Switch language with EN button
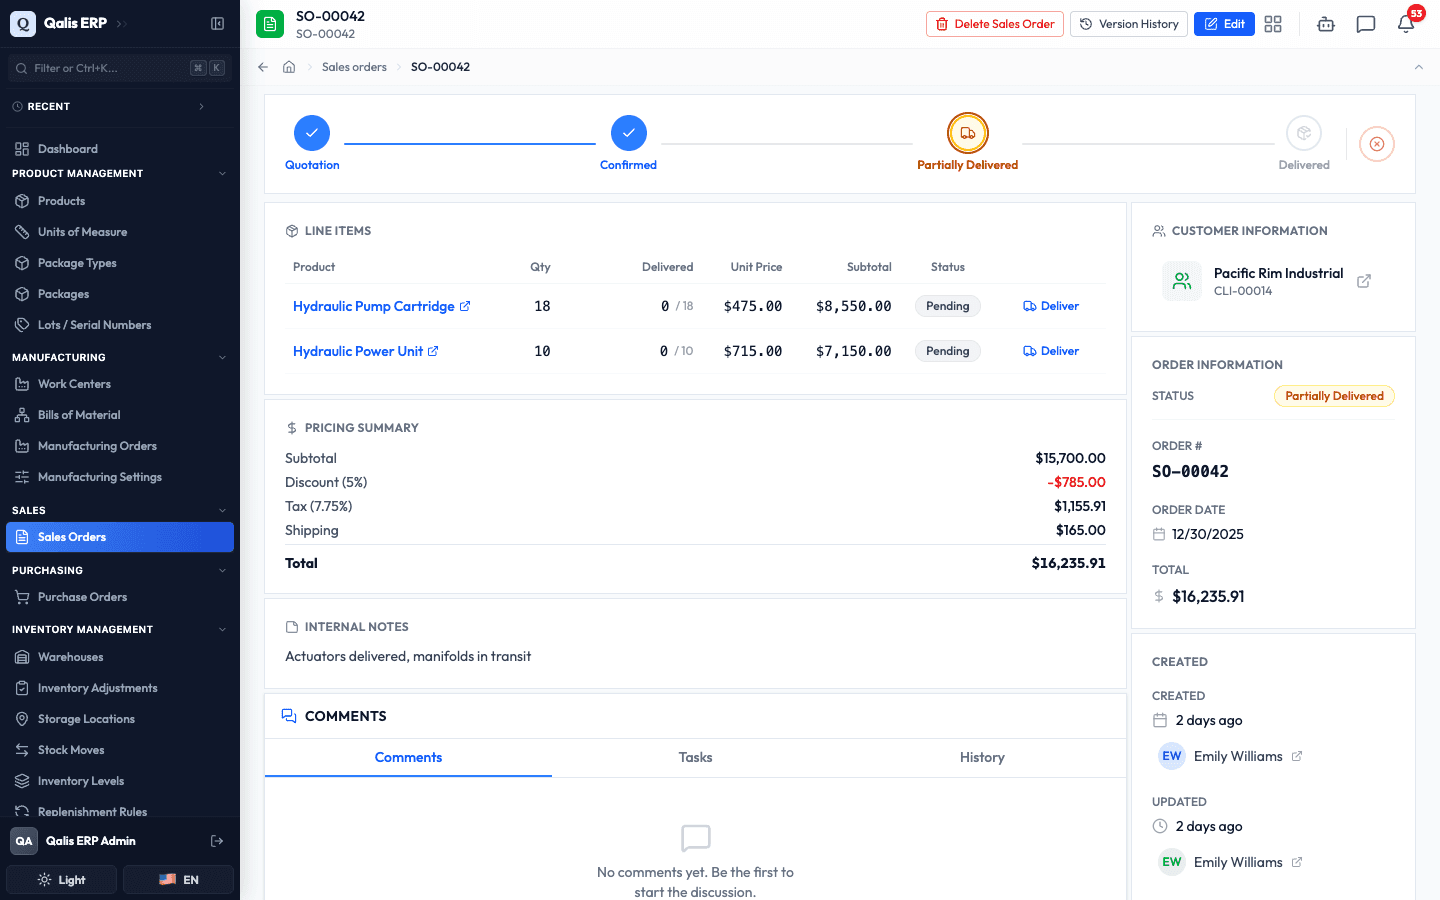 click(x=178, y=880)
